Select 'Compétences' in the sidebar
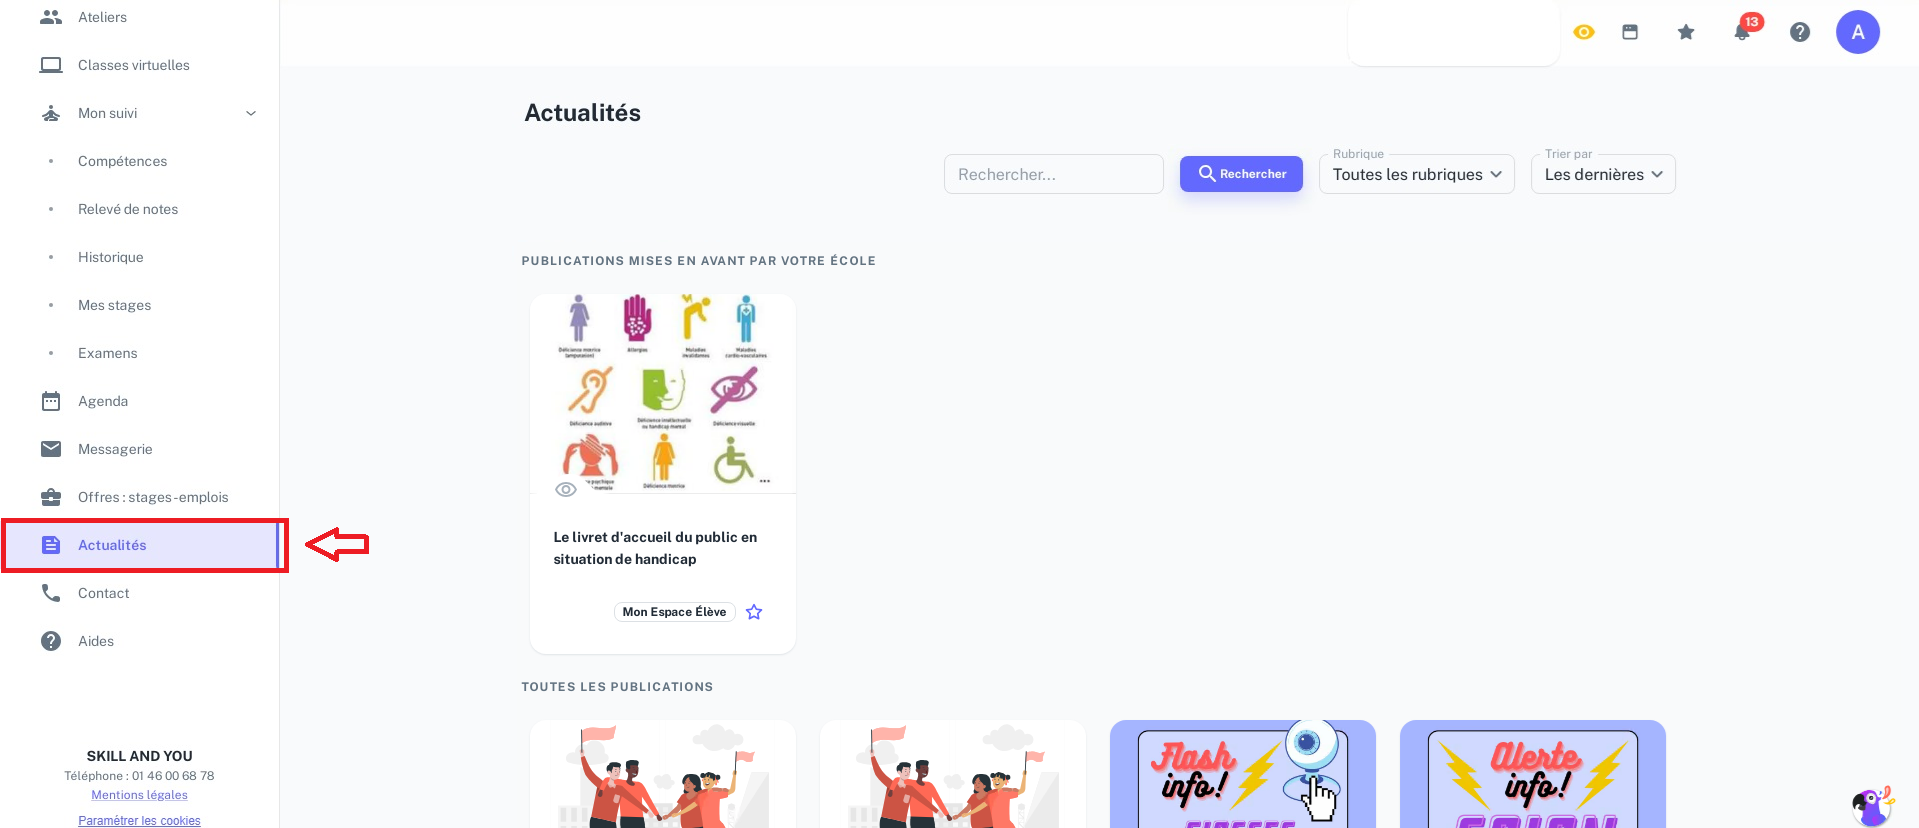This screenshot has width=1919, height=828. [x=123, y=161]
